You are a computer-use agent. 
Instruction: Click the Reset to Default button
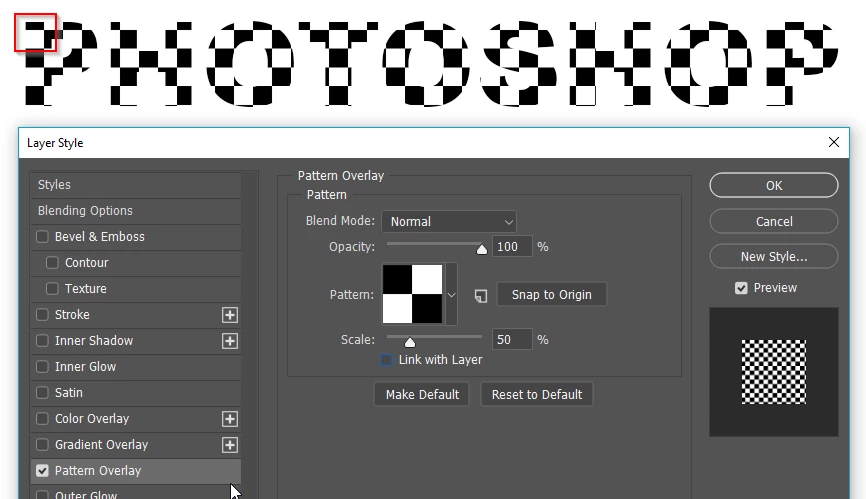tap(537, 395)
